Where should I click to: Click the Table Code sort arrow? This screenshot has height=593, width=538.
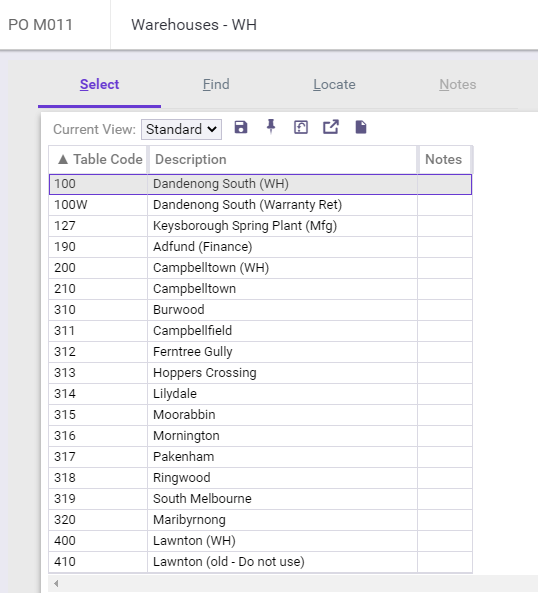[63, 160]
